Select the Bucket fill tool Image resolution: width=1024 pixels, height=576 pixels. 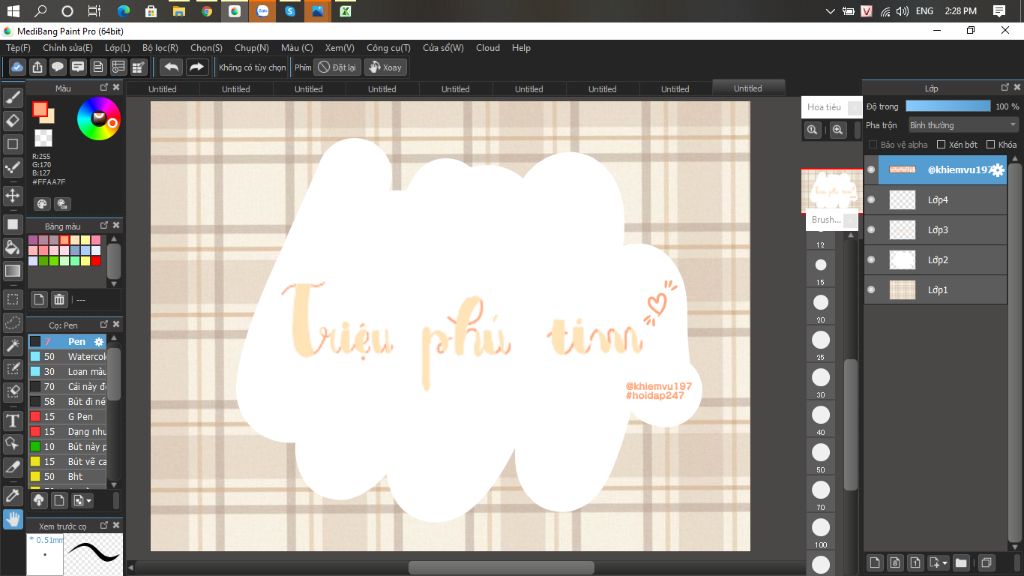click(13, 247)
